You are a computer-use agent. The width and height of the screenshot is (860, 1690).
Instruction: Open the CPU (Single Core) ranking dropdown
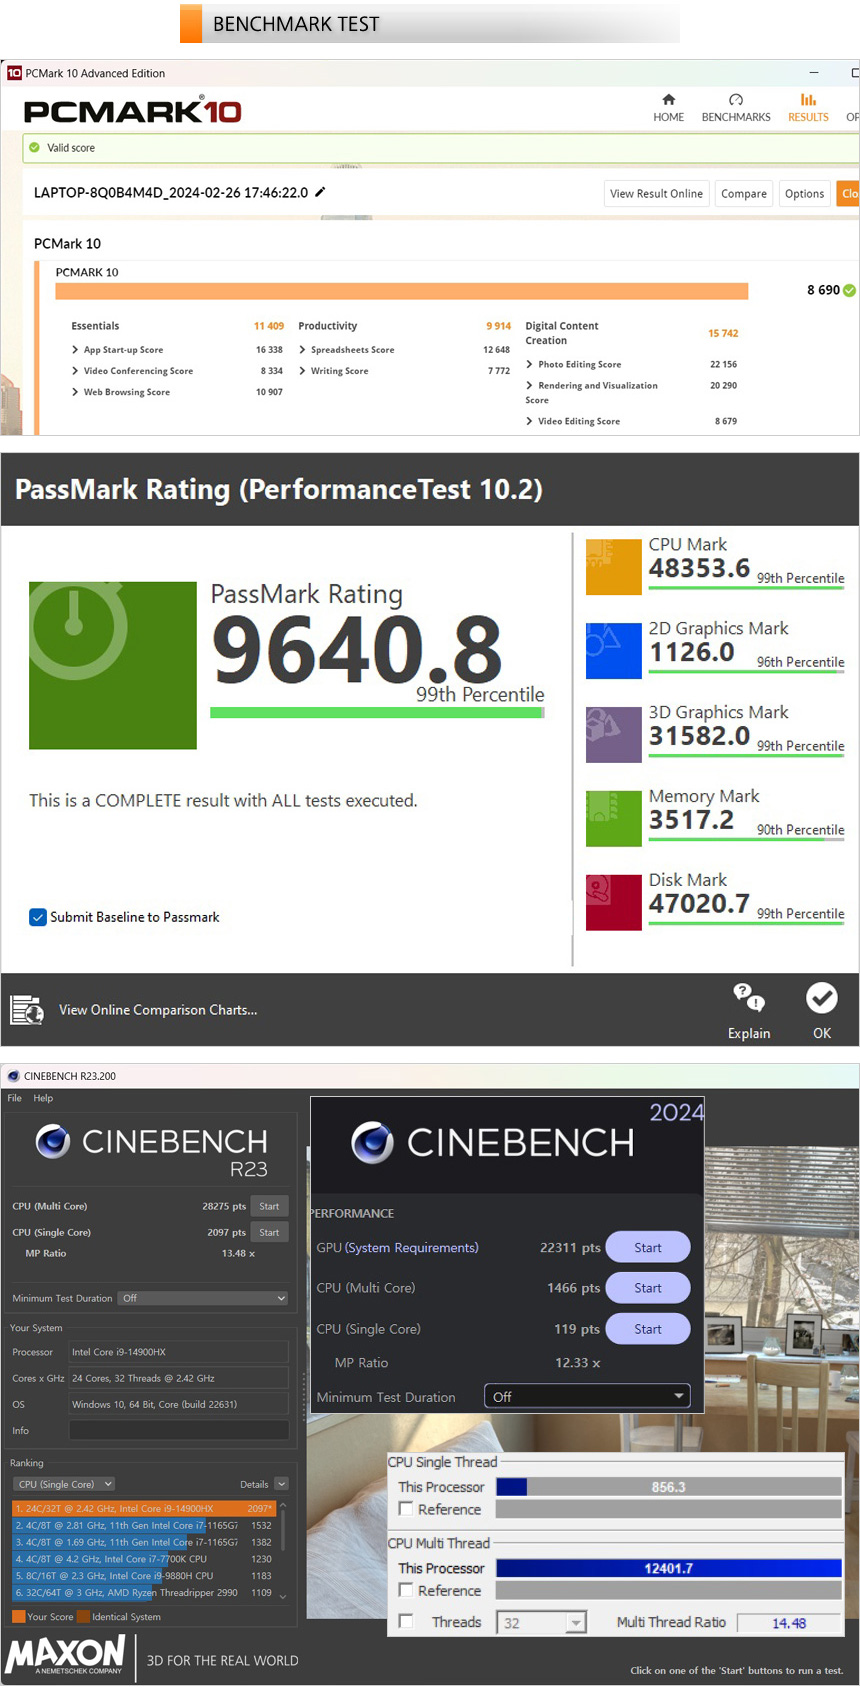(64, 1484)
